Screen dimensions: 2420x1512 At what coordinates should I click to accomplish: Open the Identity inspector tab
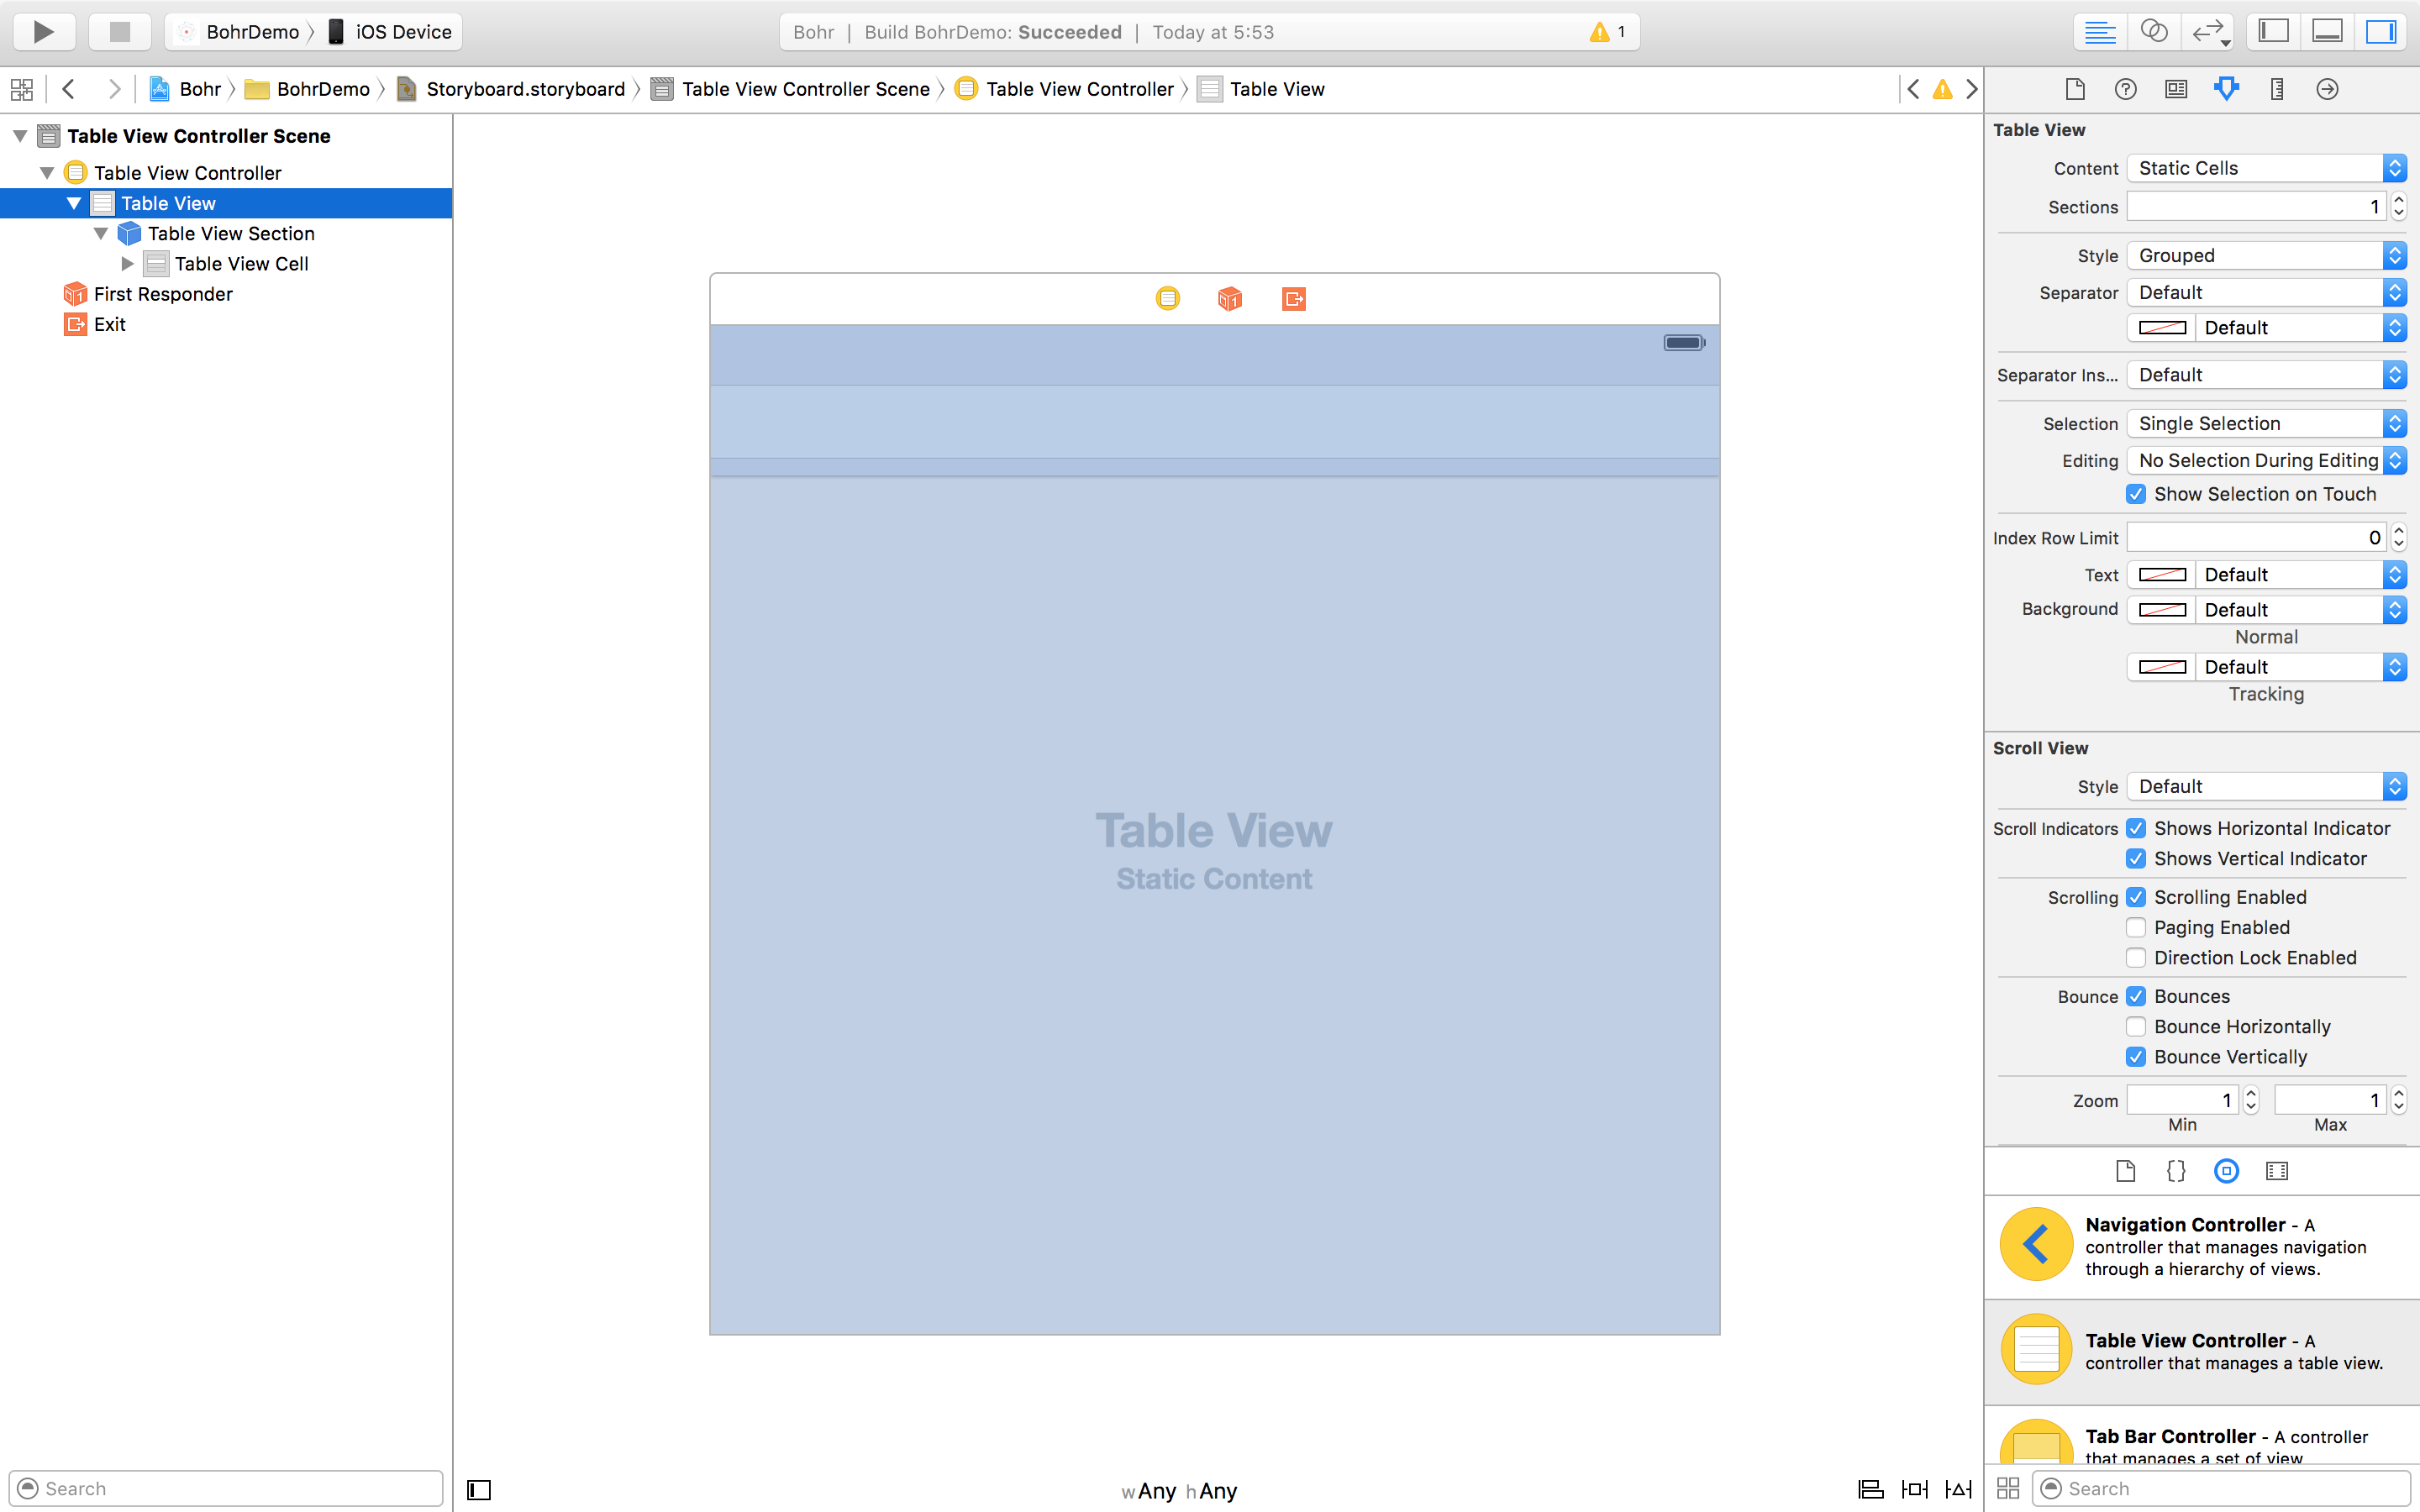[2176, 89]
